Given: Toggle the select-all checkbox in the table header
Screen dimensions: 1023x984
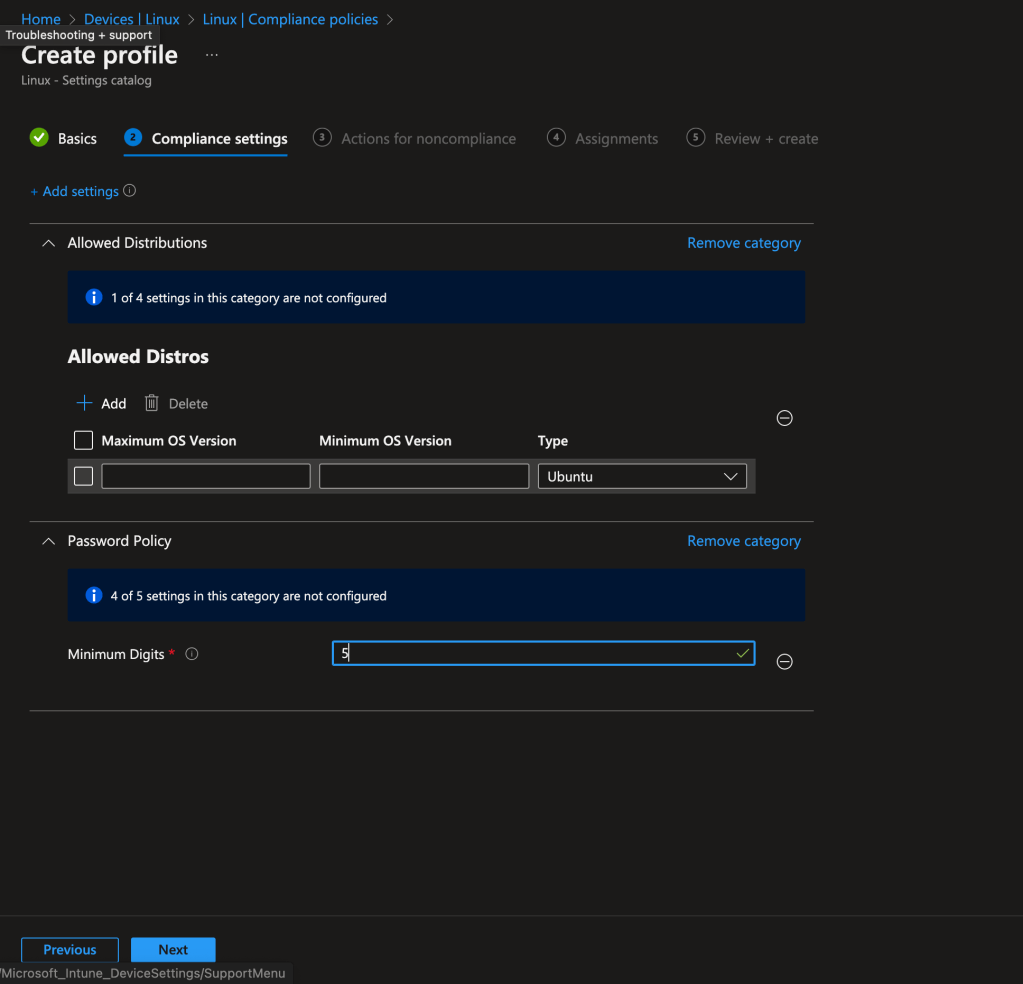Looking at the screenshot, I should 84,440.
